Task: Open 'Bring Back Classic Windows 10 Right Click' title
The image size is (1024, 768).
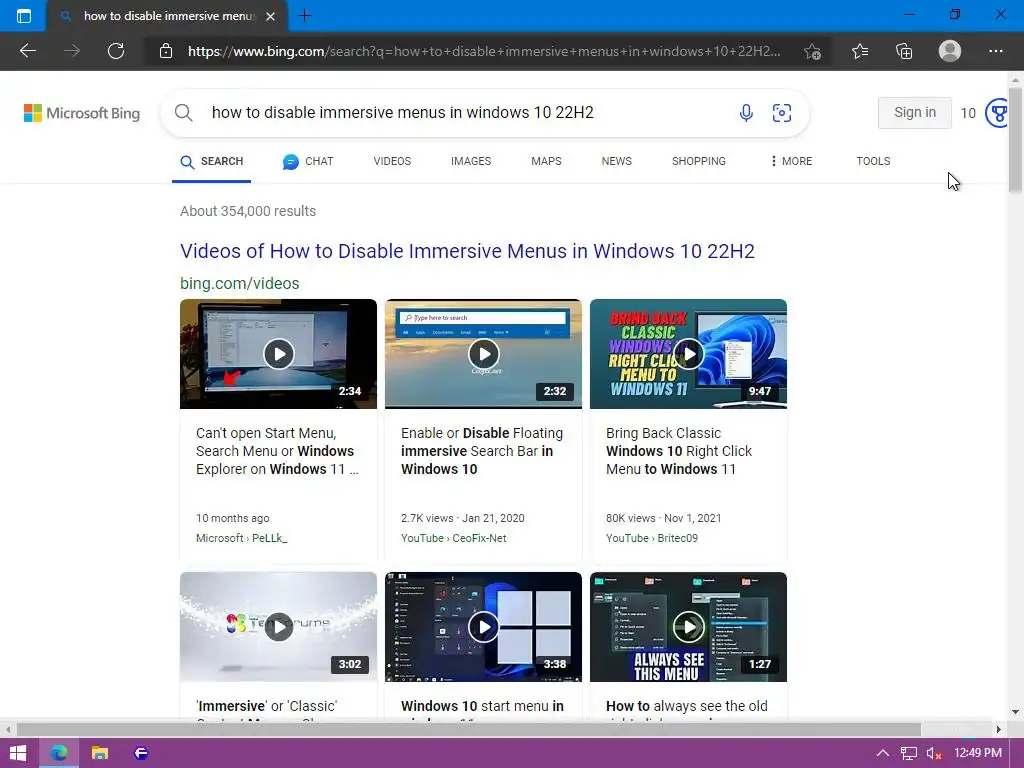Action: click(679, 451)
